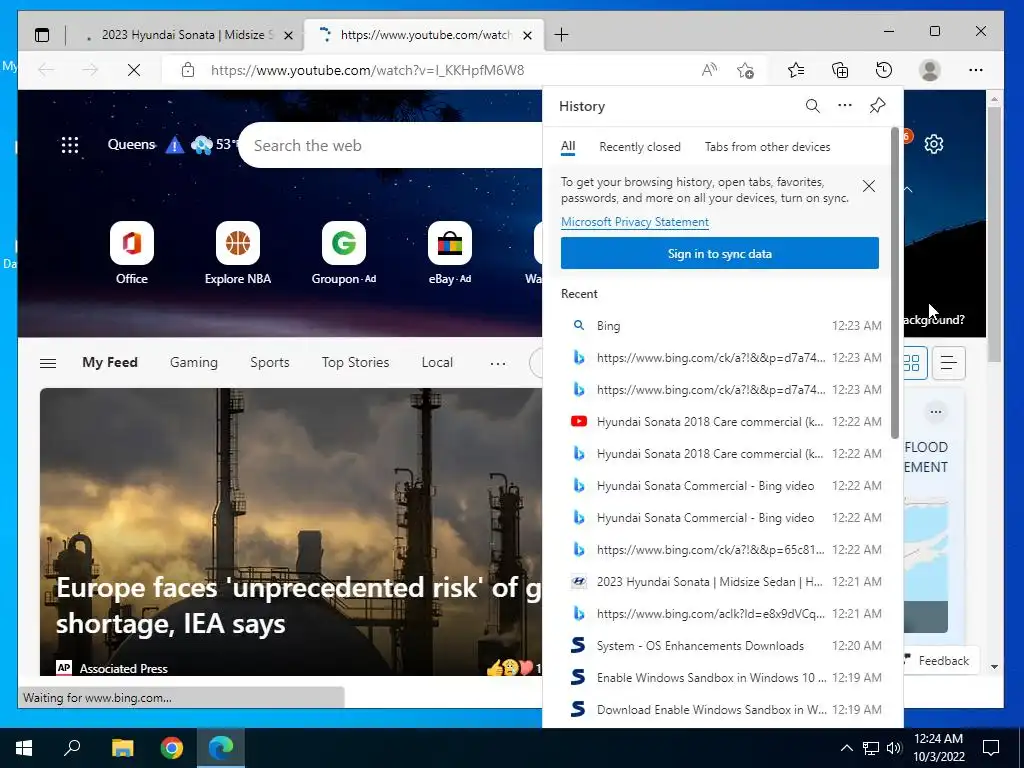Open Edge Settings and more menu

point(976,70)
